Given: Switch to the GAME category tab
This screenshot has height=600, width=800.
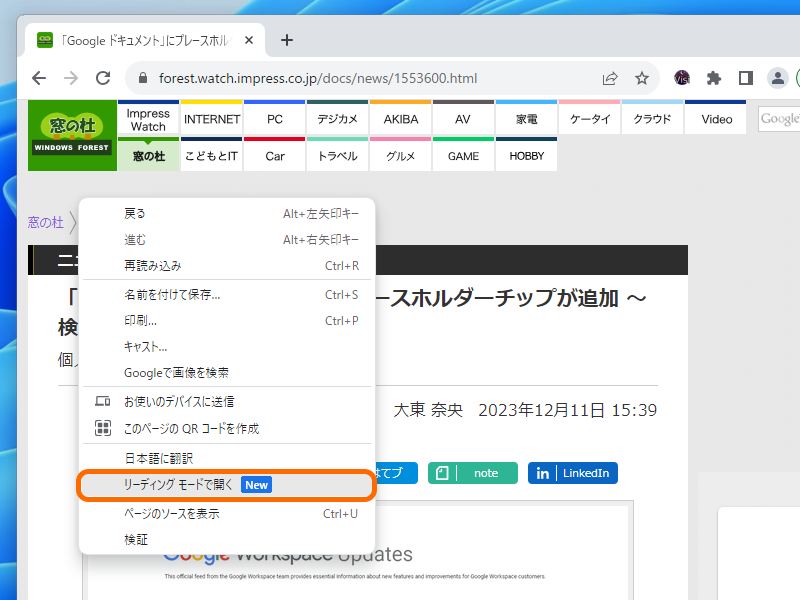Looking at the screenshot, I should (463, 156).
